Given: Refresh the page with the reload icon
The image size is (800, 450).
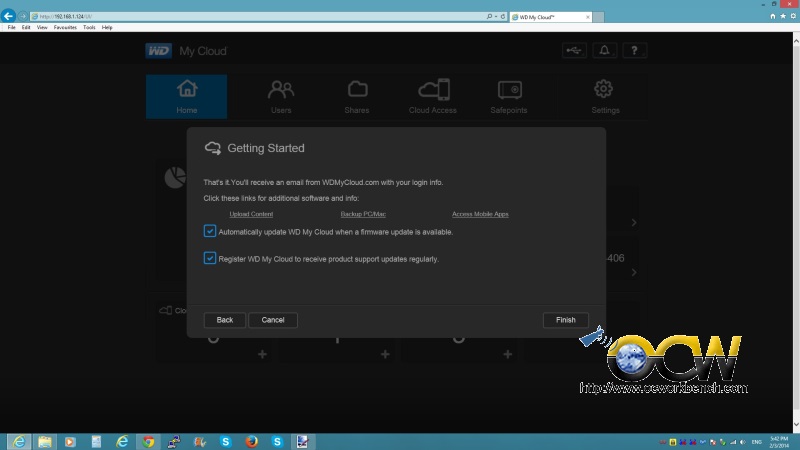Looking at the screenshot, I should coord(503,16).
